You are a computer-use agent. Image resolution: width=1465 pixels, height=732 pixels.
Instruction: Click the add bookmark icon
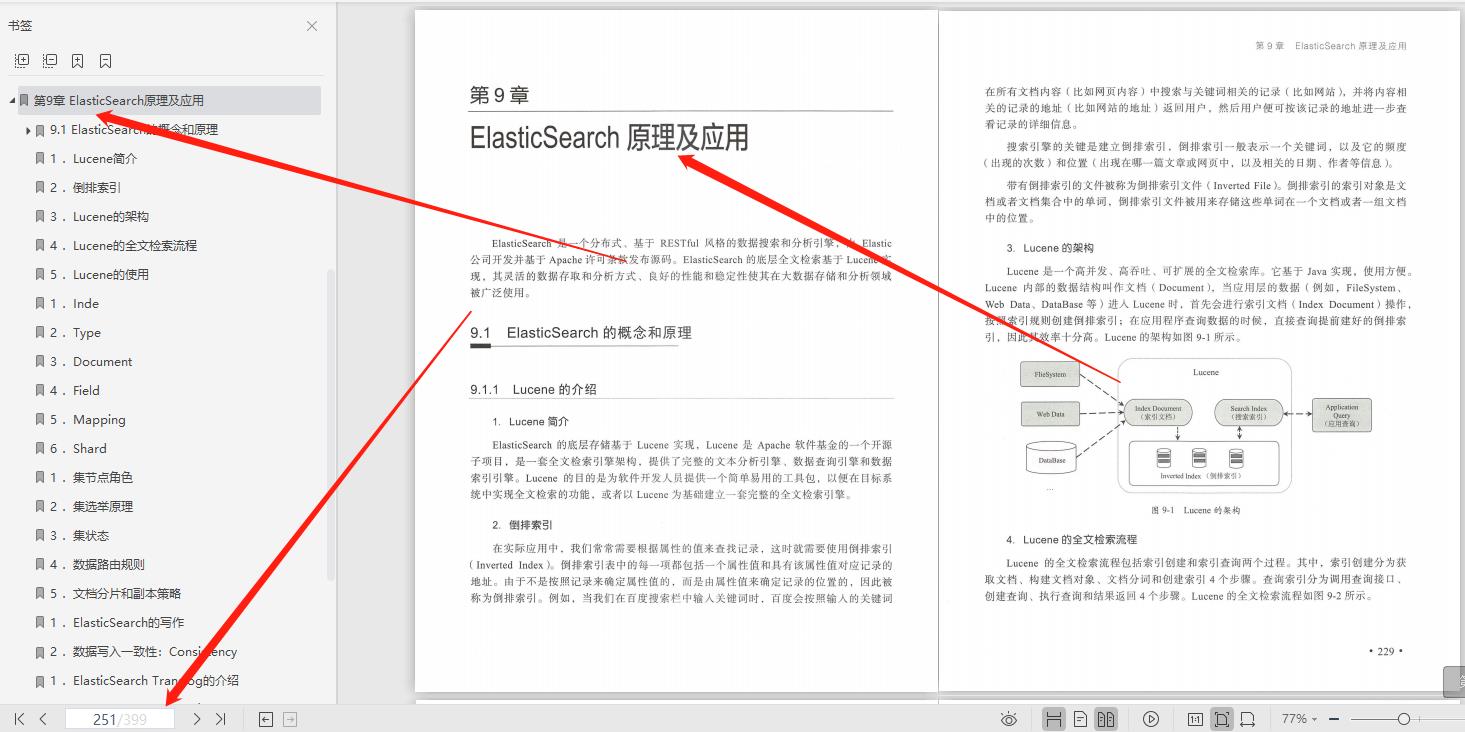pyautogui.click(x=77, y=61)
